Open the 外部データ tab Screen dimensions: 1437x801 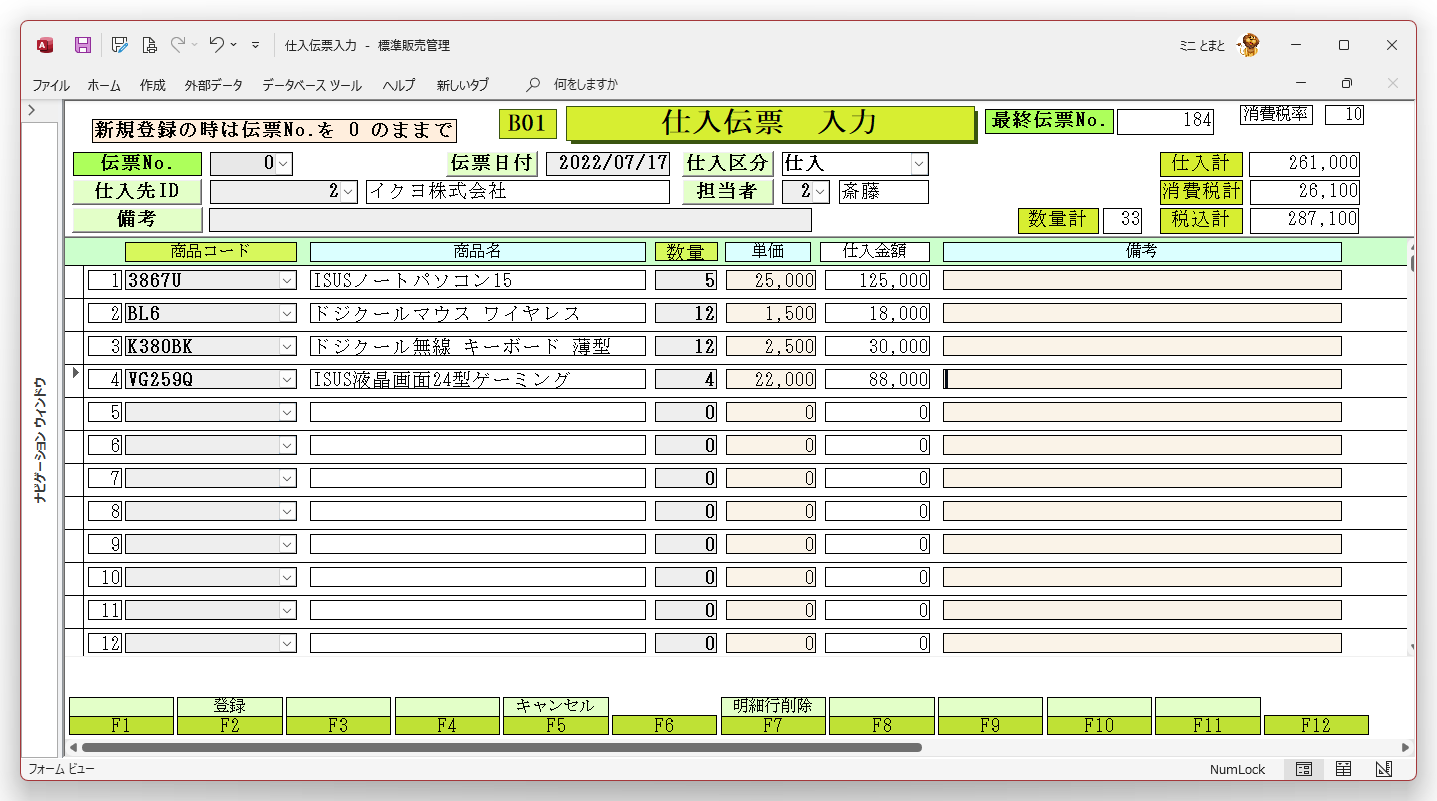[214, 85]
